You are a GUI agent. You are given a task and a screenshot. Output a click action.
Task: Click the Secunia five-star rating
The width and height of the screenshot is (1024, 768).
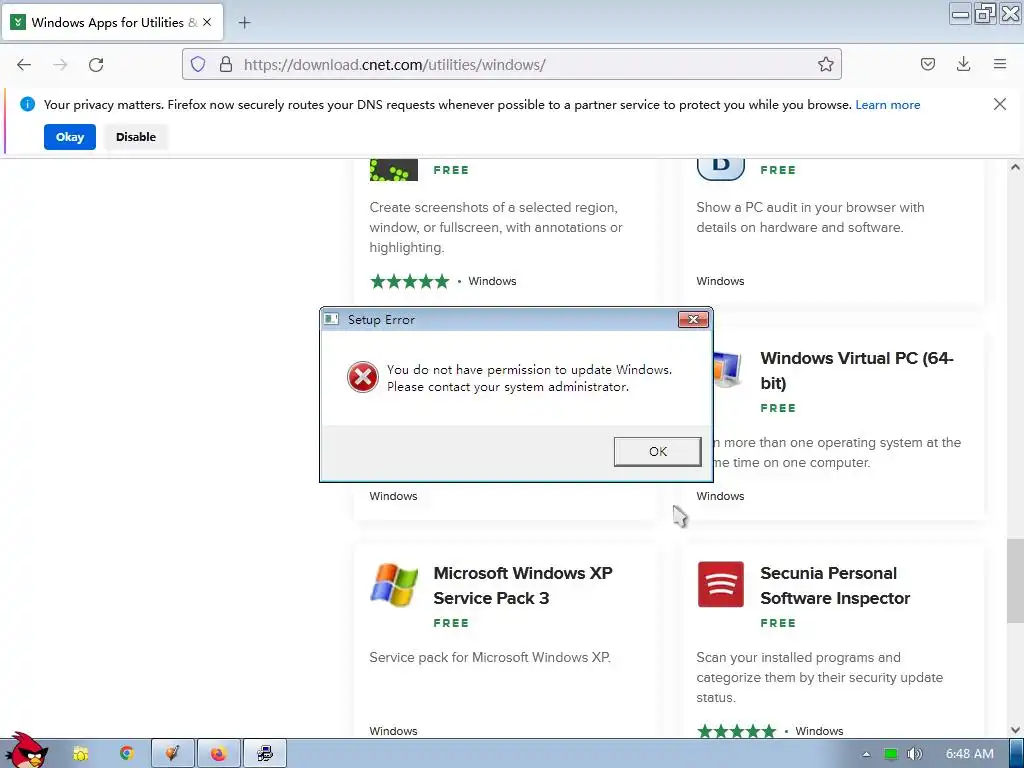tap(736, 731)
